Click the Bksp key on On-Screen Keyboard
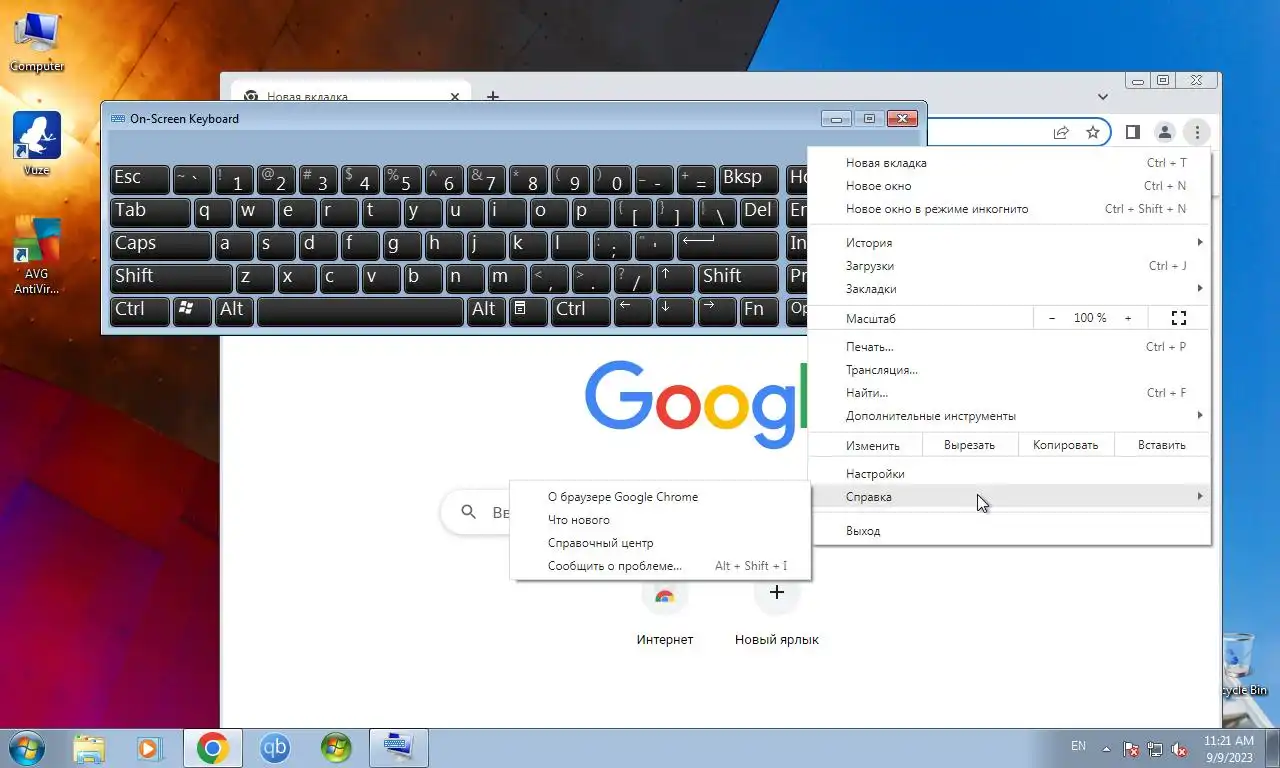This screenshot has height=768, width=1280. 750,179
